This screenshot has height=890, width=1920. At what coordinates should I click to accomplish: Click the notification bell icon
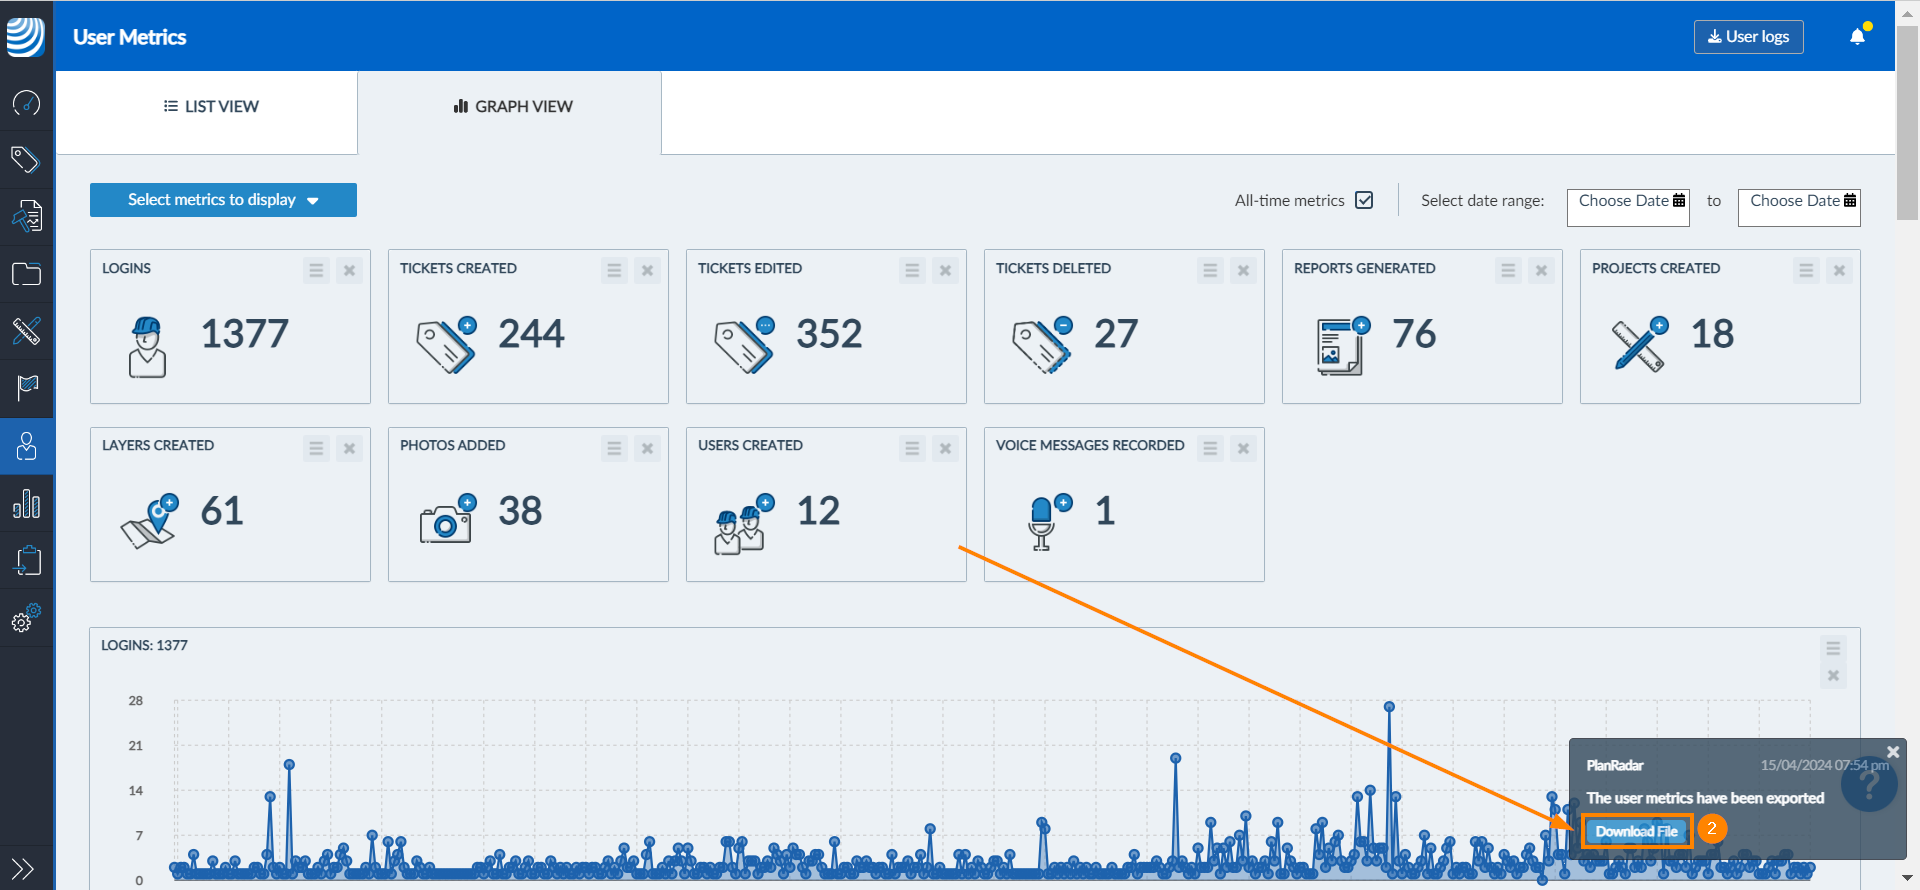click(1857, 36)
